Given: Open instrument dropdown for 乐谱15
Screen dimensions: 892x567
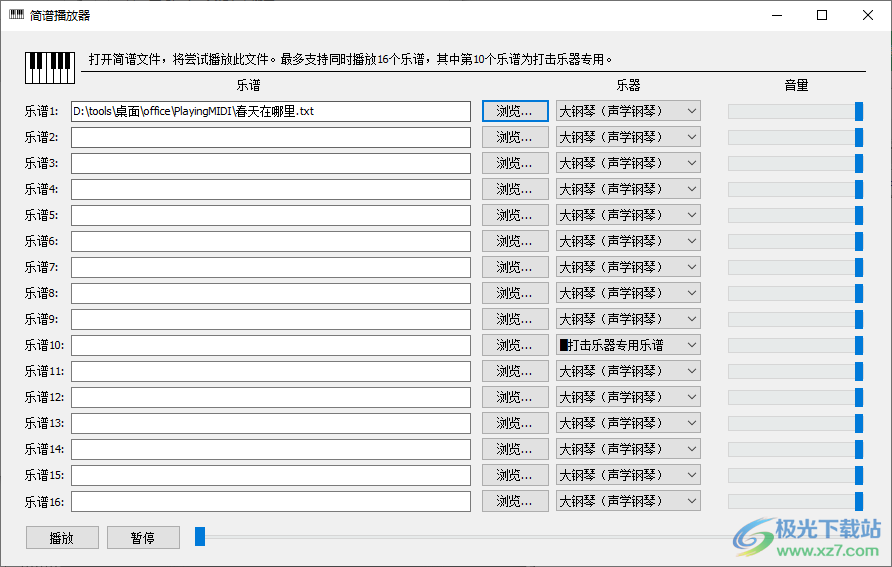Looking at the screenshot, I should (x=628, y=475).
